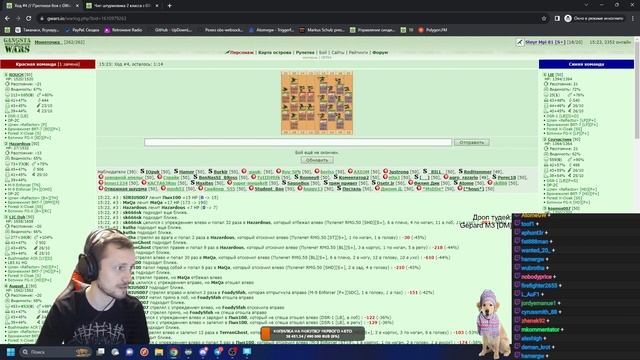This screenshot has height=360, width=640.
Task: Open the PolygonFM bookmark
Action: [433, 30]
